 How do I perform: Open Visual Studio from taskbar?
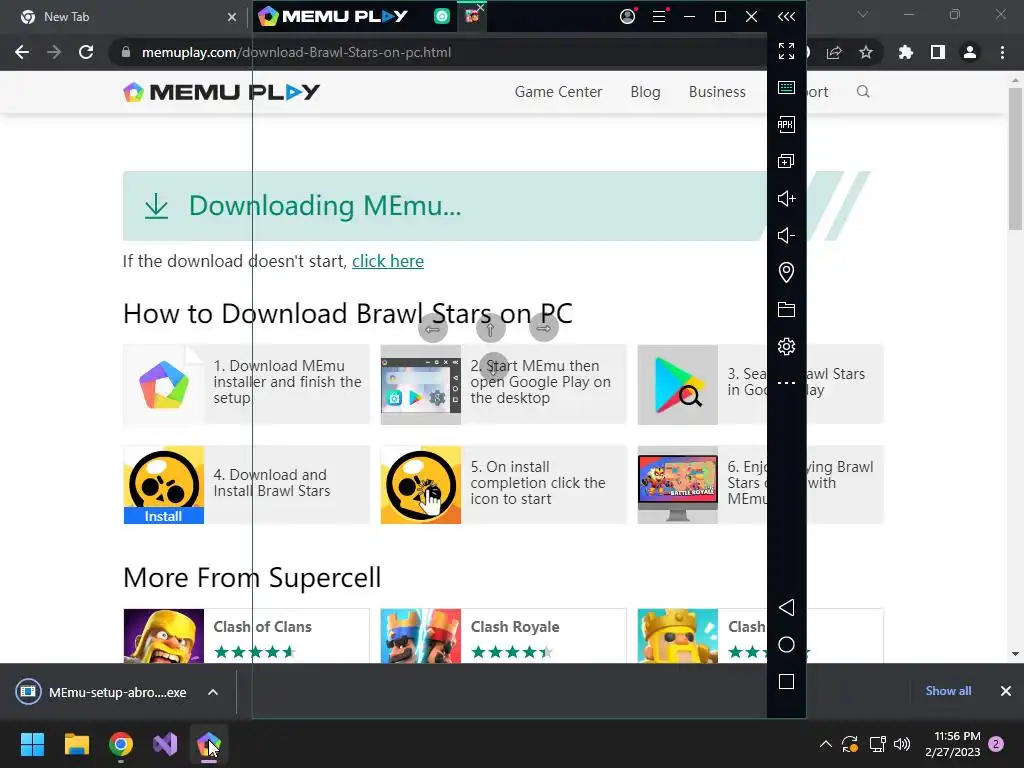click(165, 744)
